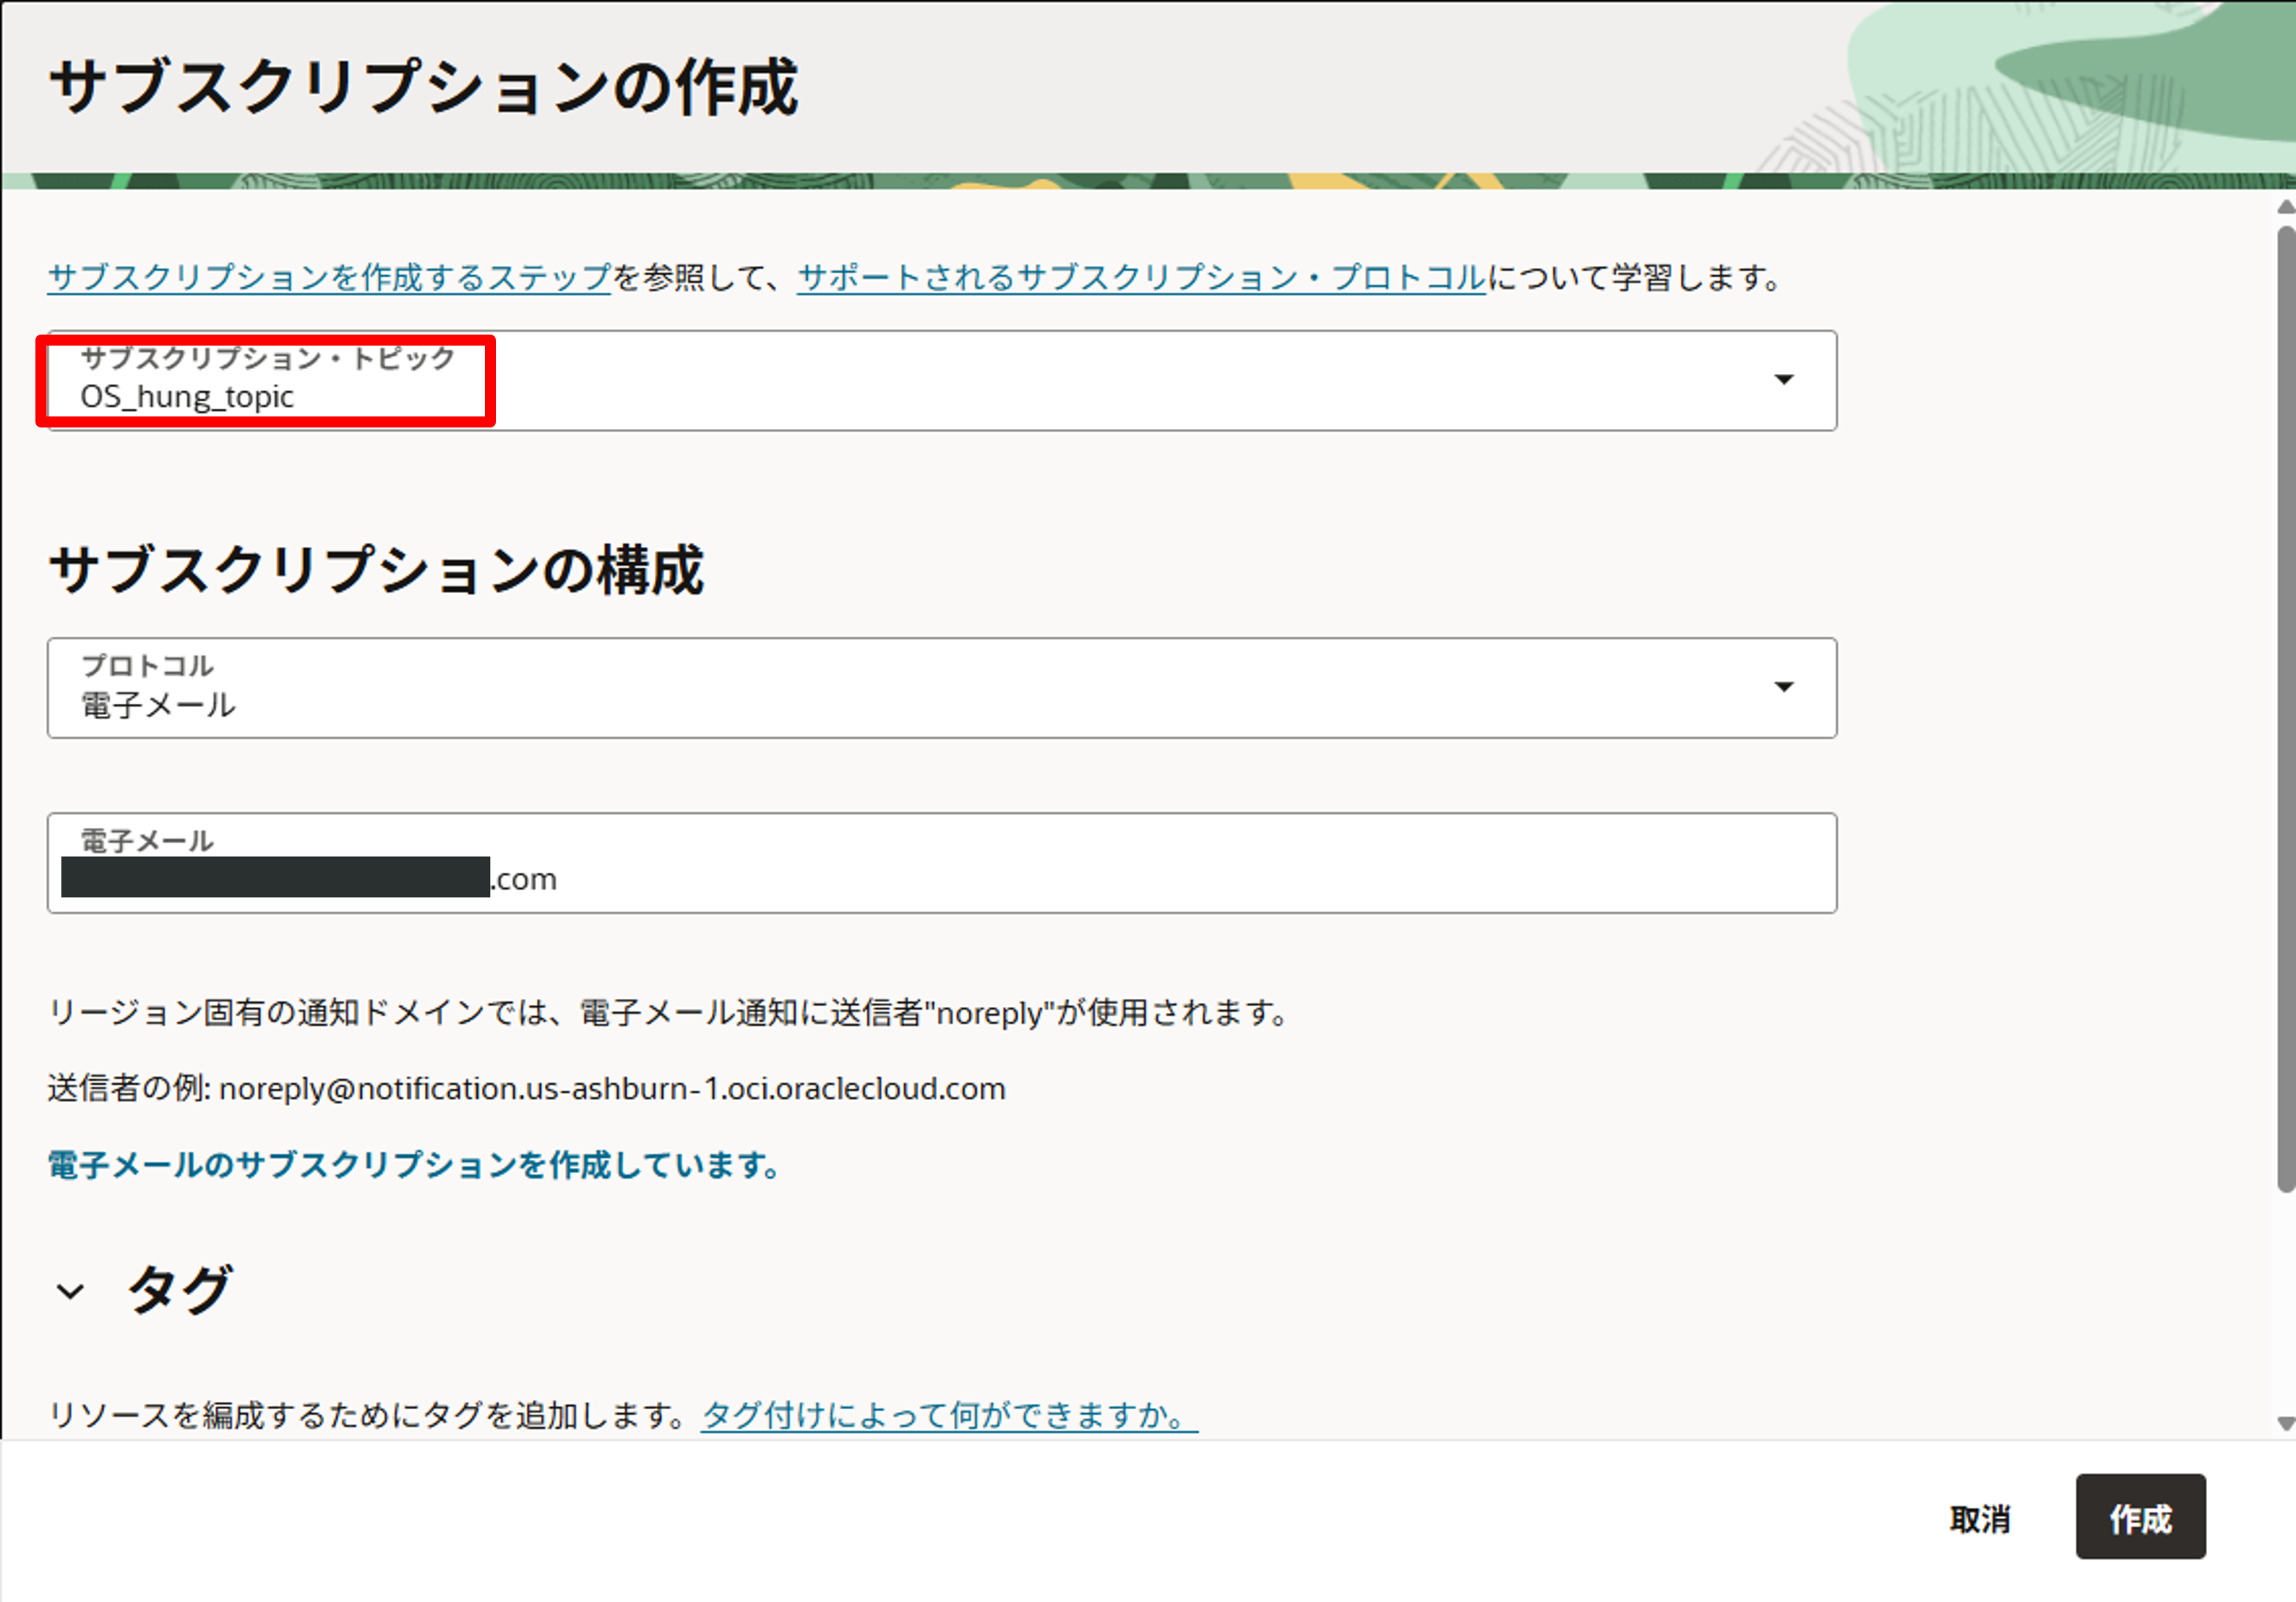
Task: Click the scrollbar up arrow
Action: (x=2284, y=205)
